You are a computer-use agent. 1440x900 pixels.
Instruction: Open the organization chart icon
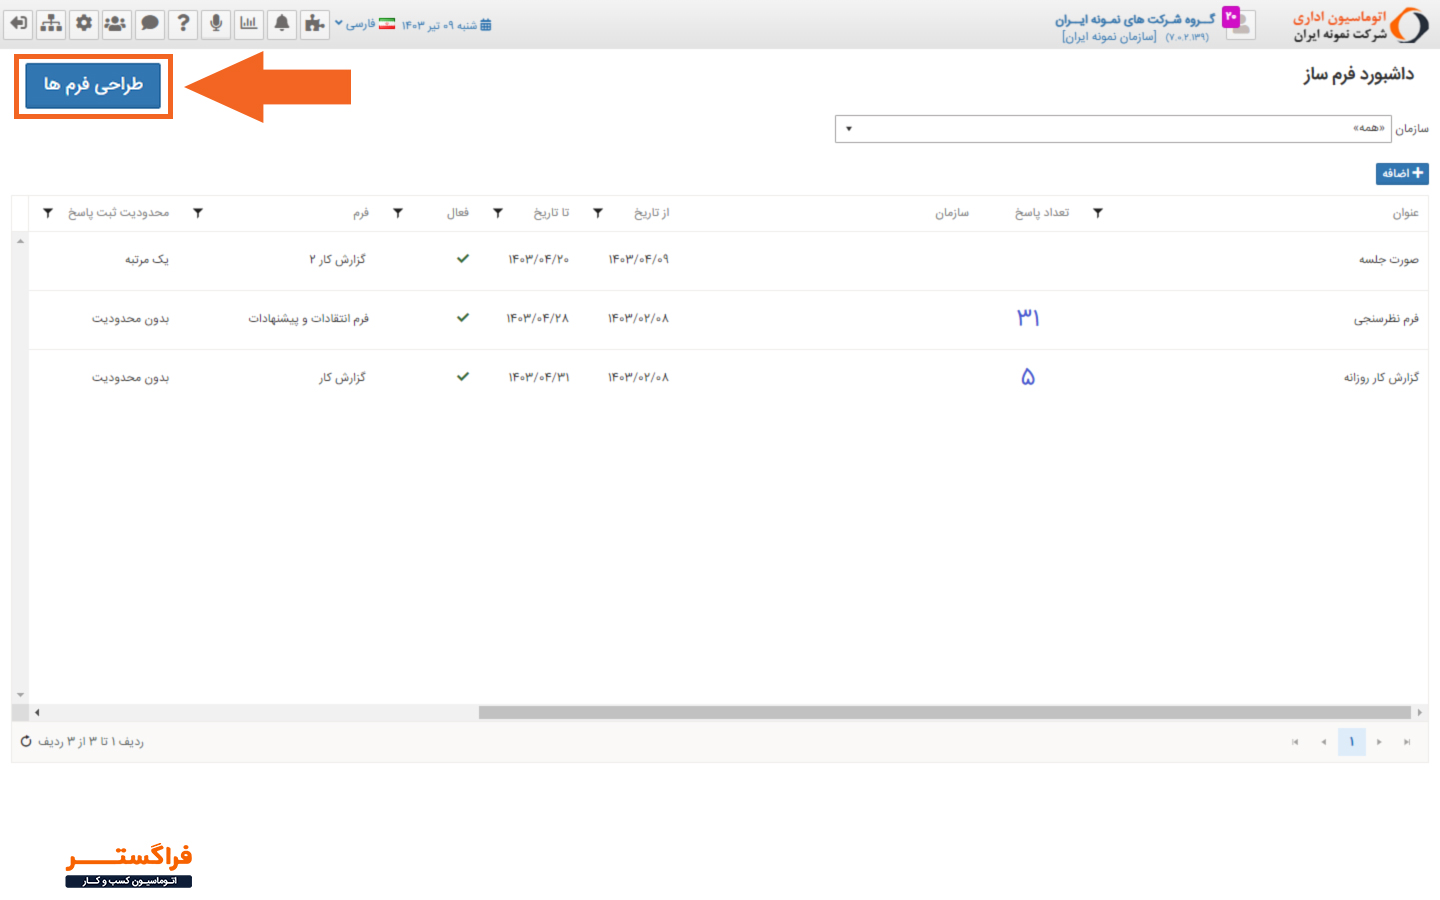pos(51,23)
